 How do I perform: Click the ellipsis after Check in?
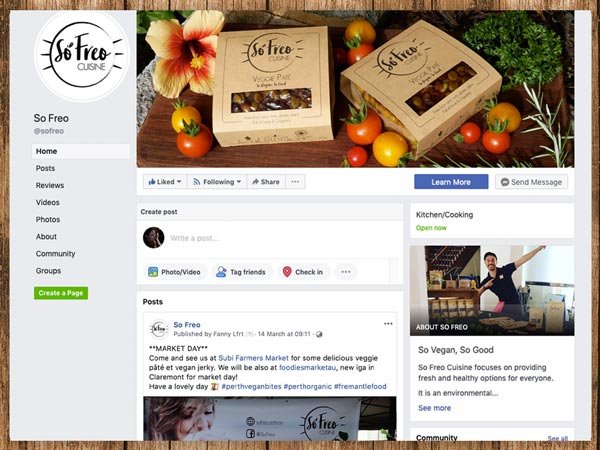[346, 272]
